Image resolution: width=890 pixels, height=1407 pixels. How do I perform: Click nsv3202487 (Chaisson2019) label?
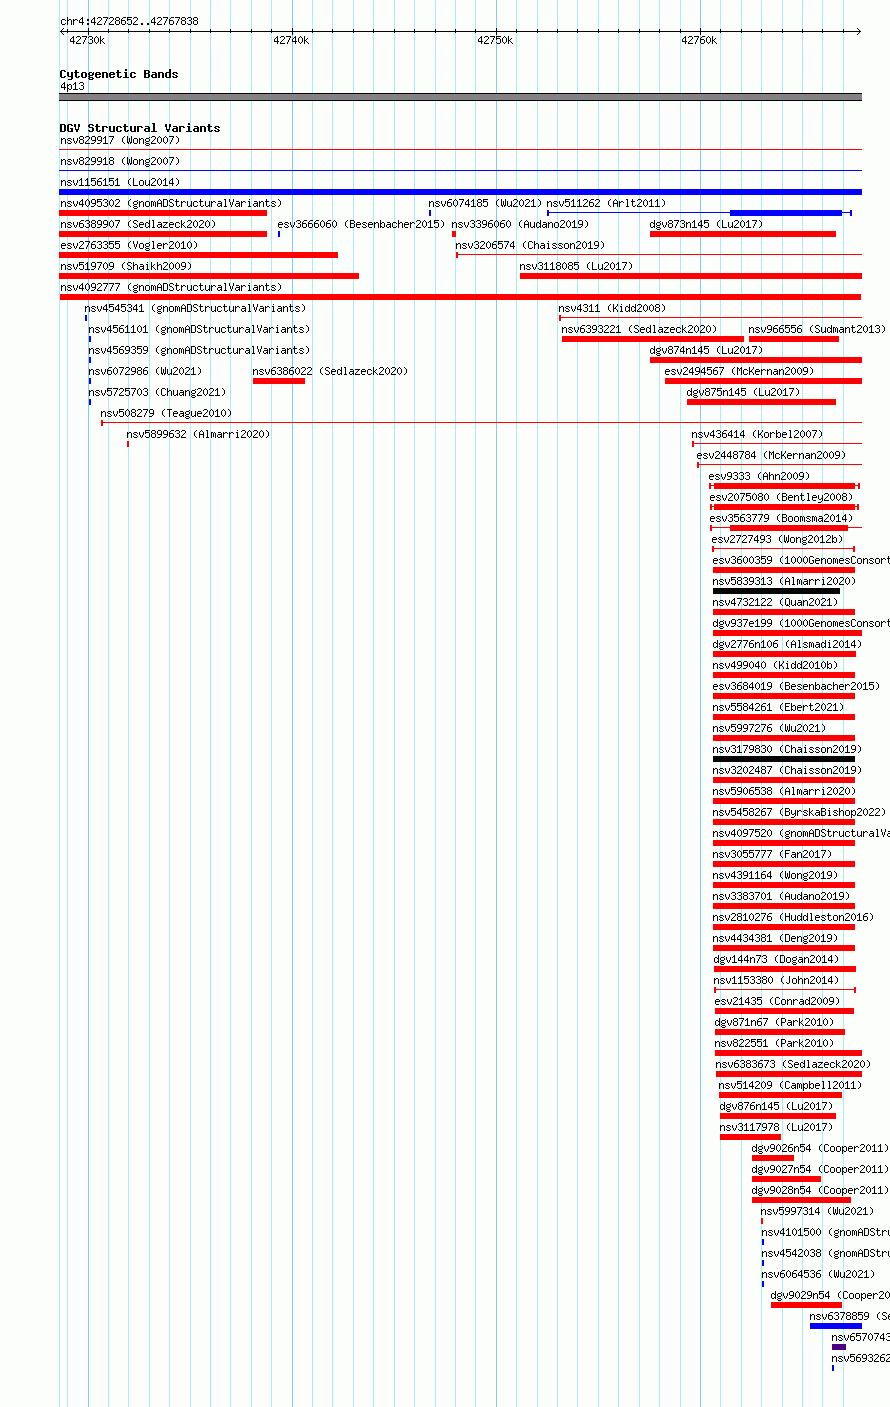click(787, 770)
